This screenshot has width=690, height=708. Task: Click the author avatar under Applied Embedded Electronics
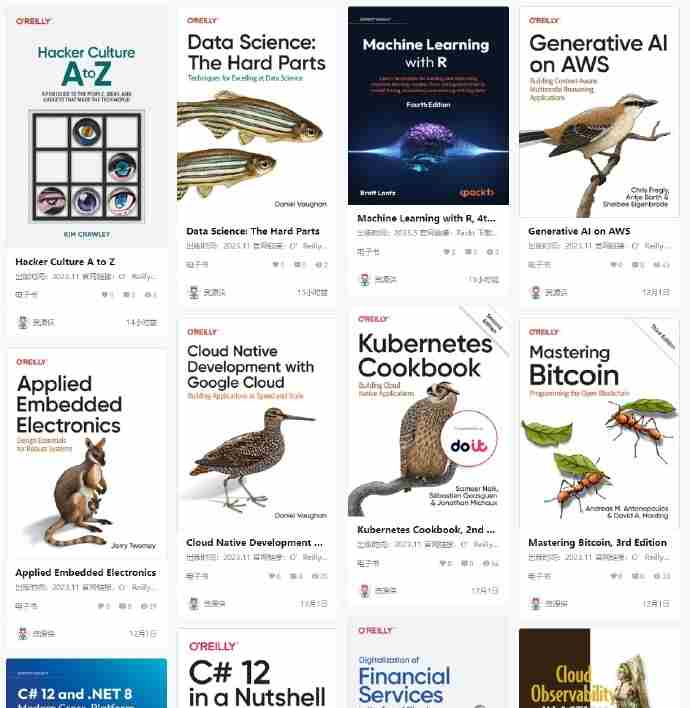23,633
